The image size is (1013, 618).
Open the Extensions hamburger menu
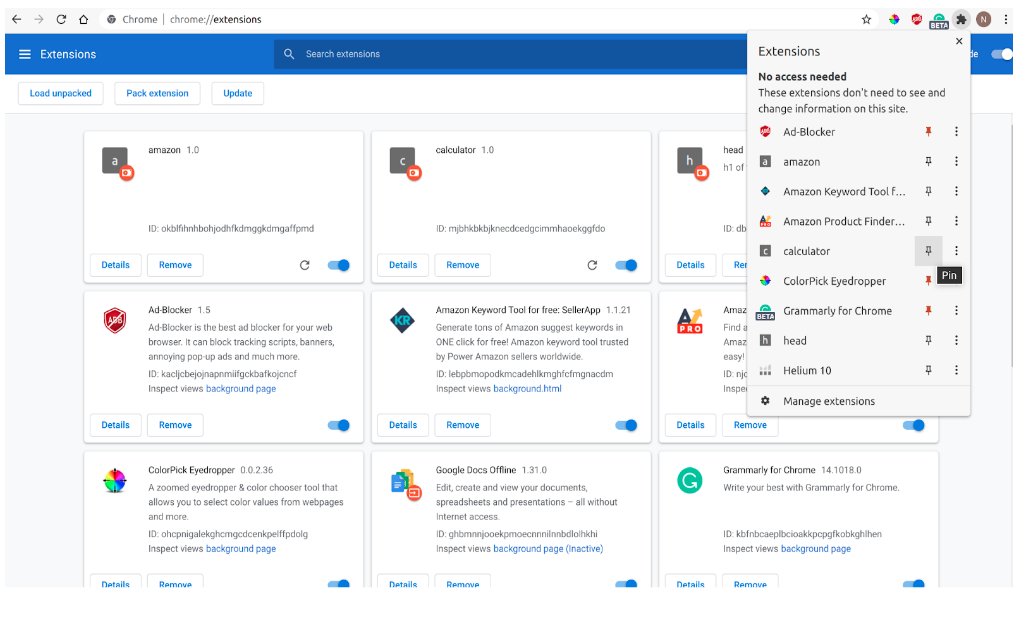(x=25, y=54)
